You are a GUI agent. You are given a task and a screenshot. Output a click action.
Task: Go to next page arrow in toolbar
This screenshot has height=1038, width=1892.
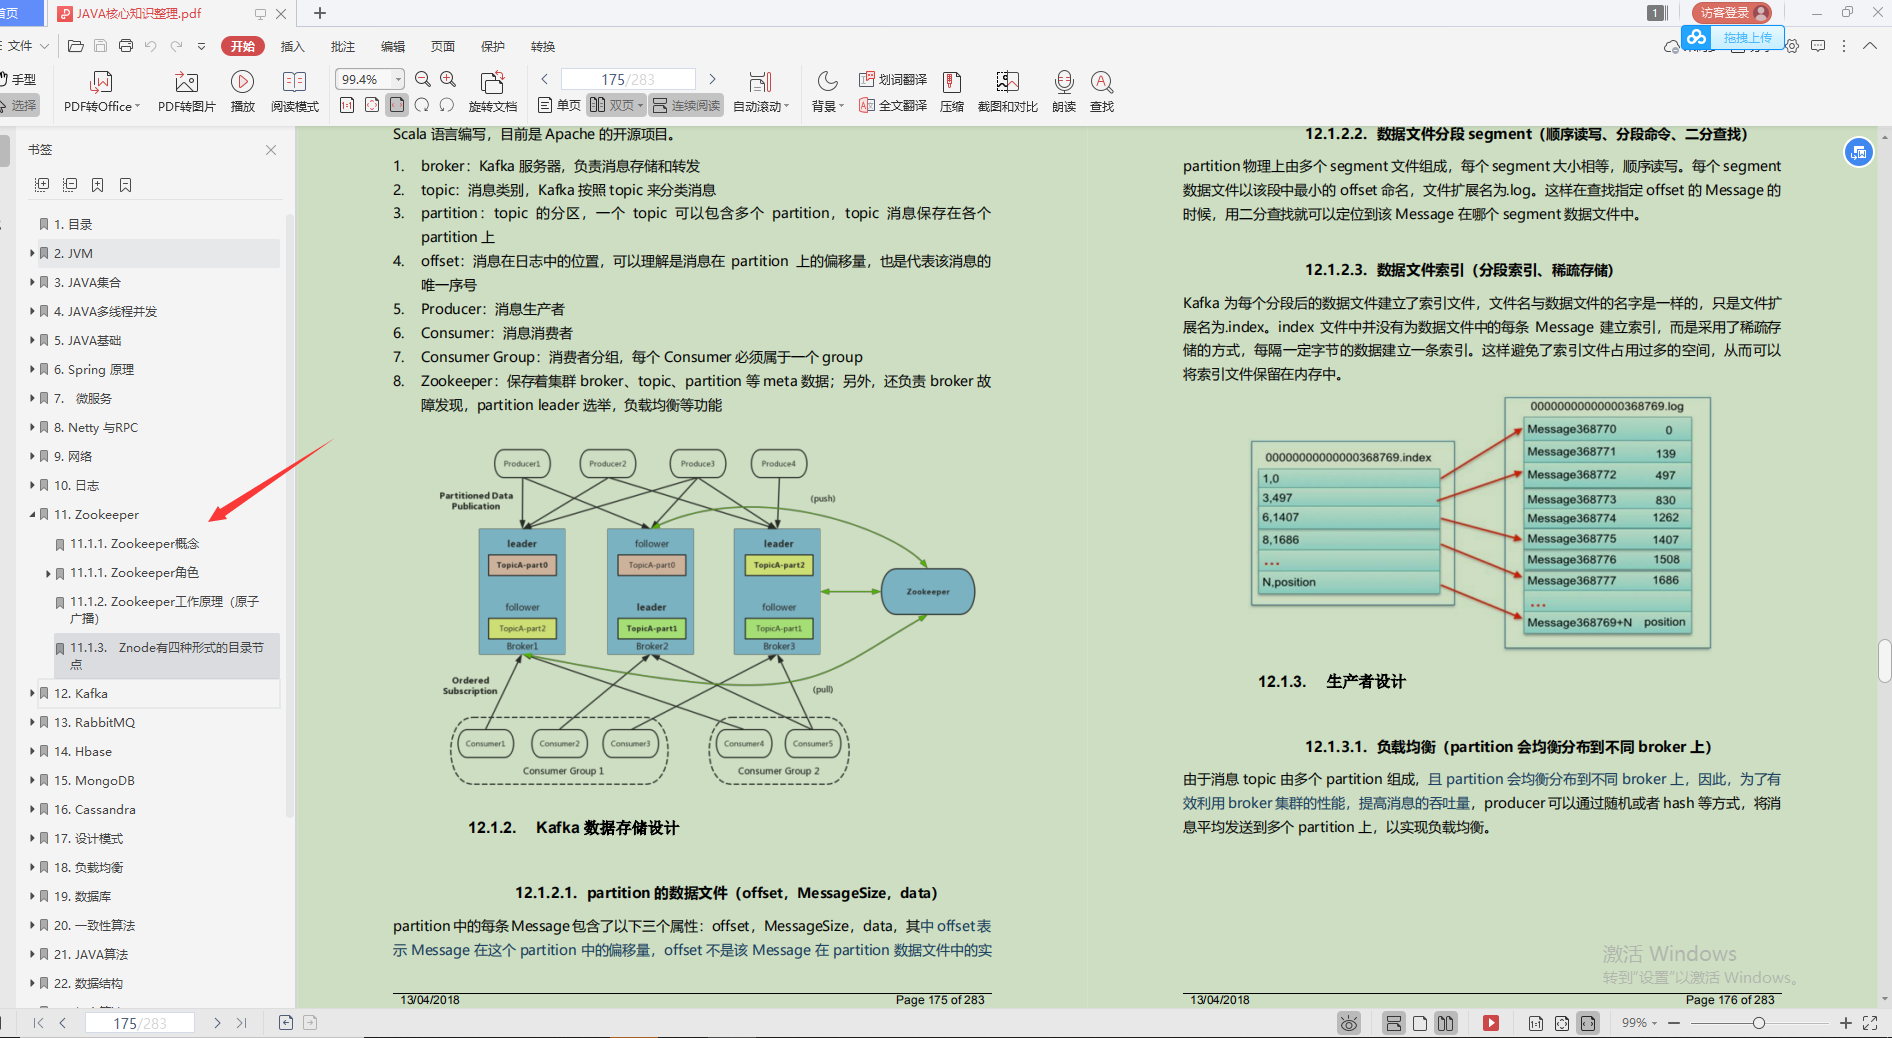(x=712, y=79)
